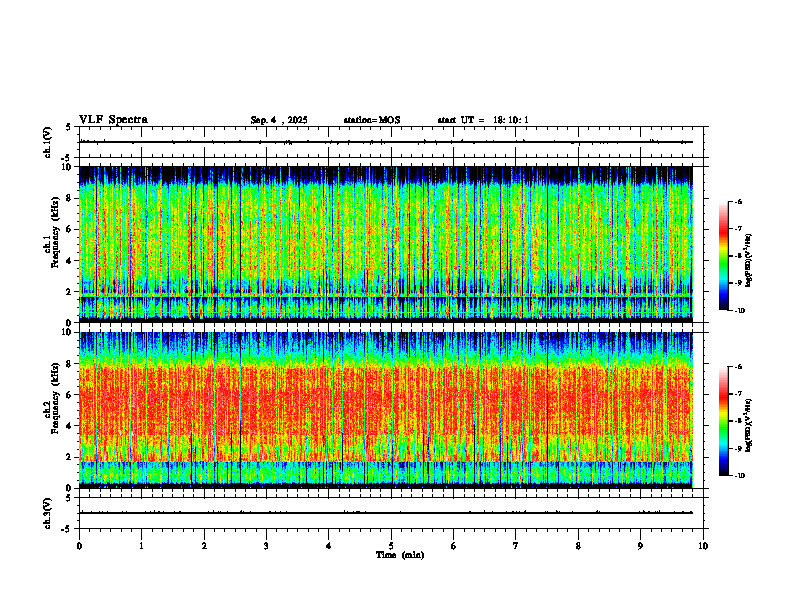792x612 pixels.
Task: Click the "-5" tick on ch.3(V) axis
Action: [x=68, y=529]
